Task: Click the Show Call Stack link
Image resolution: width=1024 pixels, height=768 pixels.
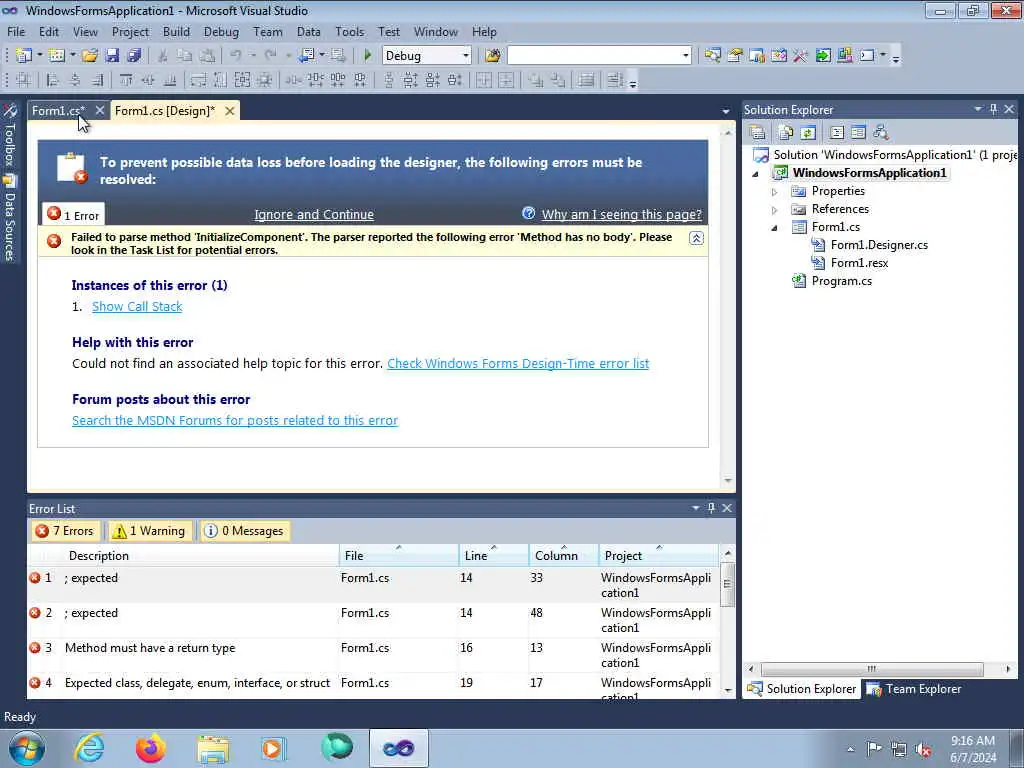Action: (137, 306)
